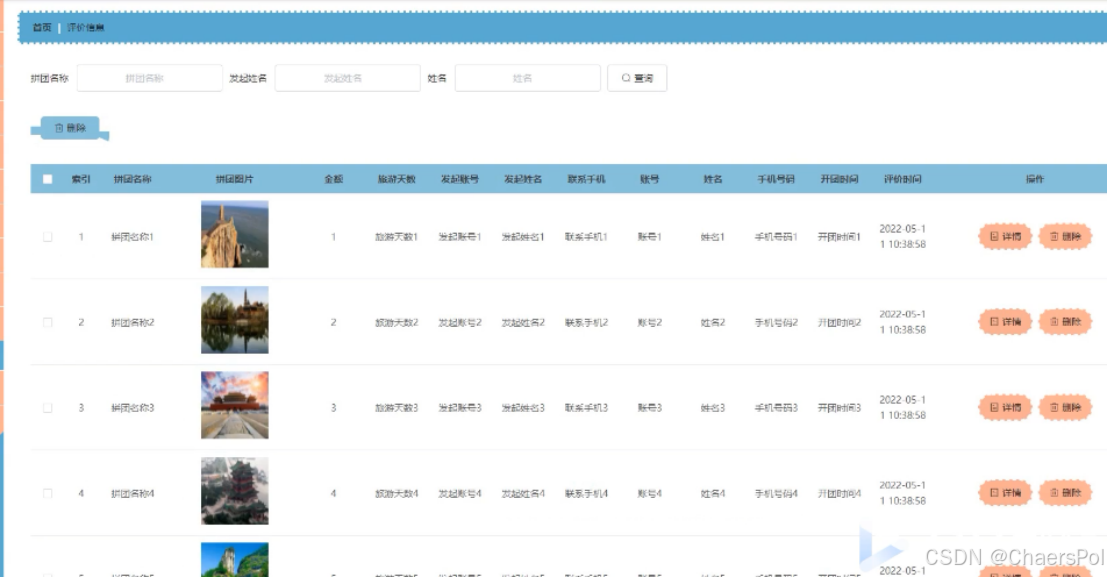Toggle the select-all checkbox in table header

click(47, 179)
